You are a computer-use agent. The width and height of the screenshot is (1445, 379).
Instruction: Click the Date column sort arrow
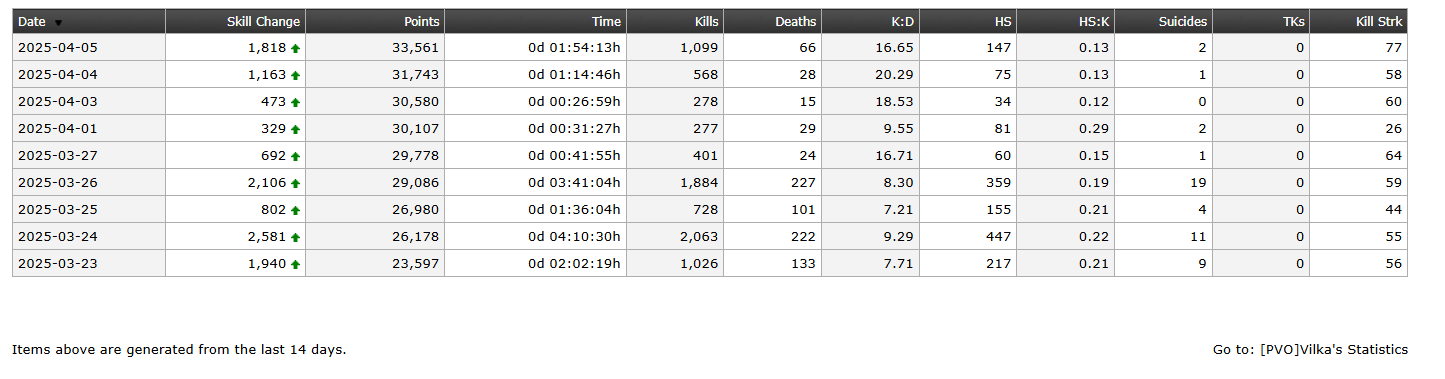click(x=58, y=22)
